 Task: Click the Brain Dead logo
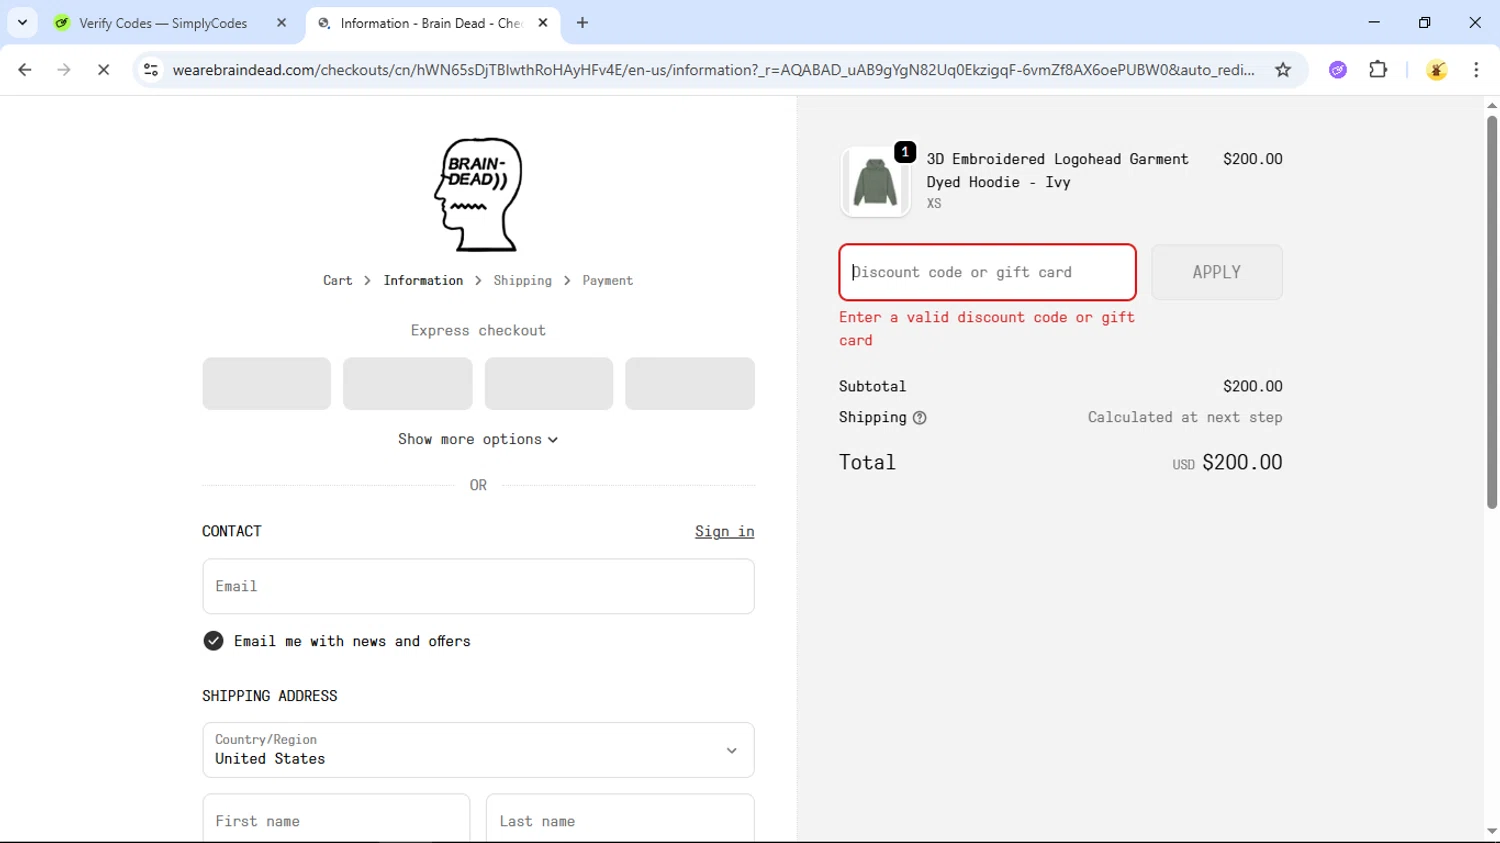pos(478,194)
